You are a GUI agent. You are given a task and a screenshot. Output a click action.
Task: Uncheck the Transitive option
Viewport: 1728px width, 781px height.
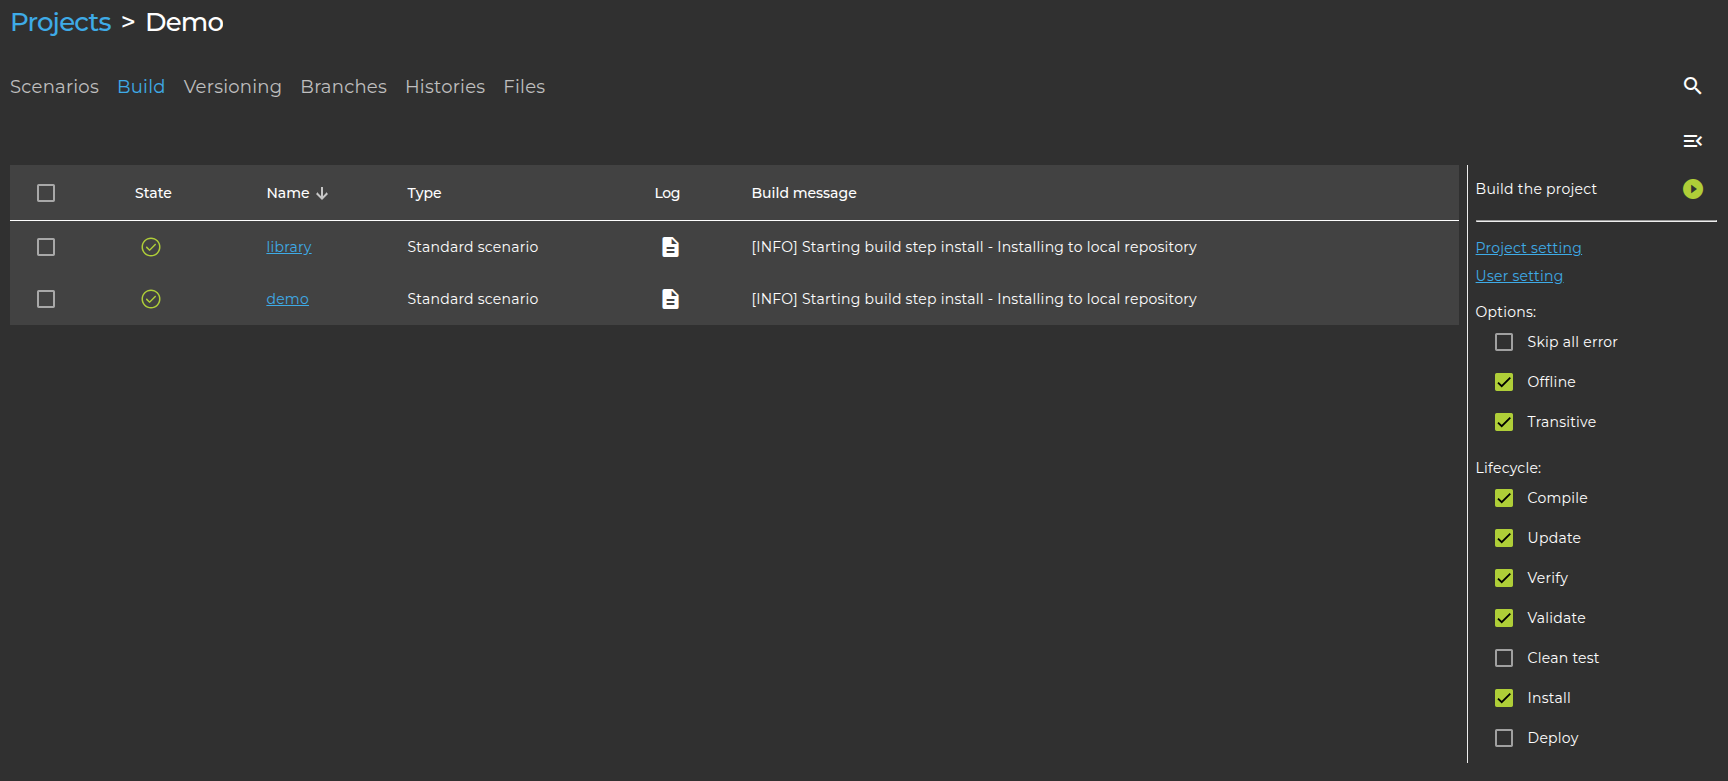click(x=1504, y=422)
